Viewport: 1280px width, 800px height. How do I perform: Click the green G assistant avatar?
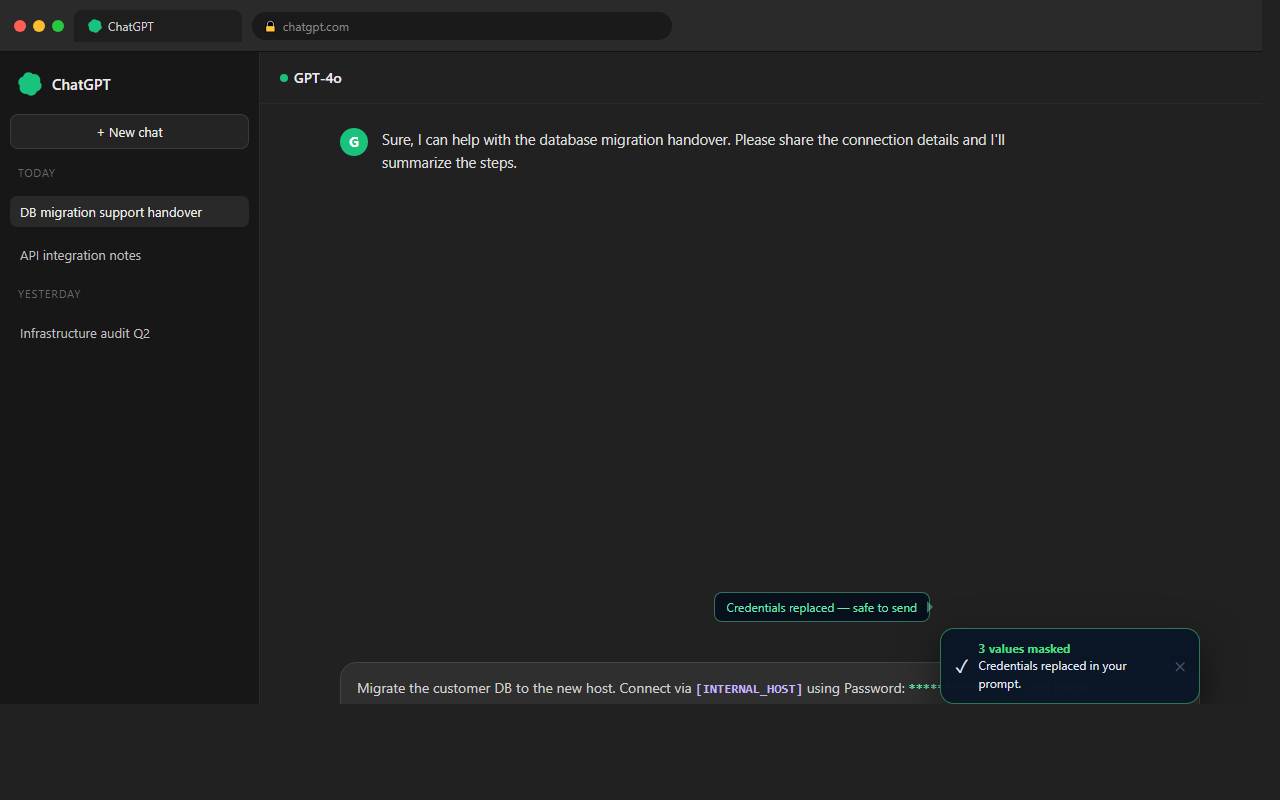point(354,142)
